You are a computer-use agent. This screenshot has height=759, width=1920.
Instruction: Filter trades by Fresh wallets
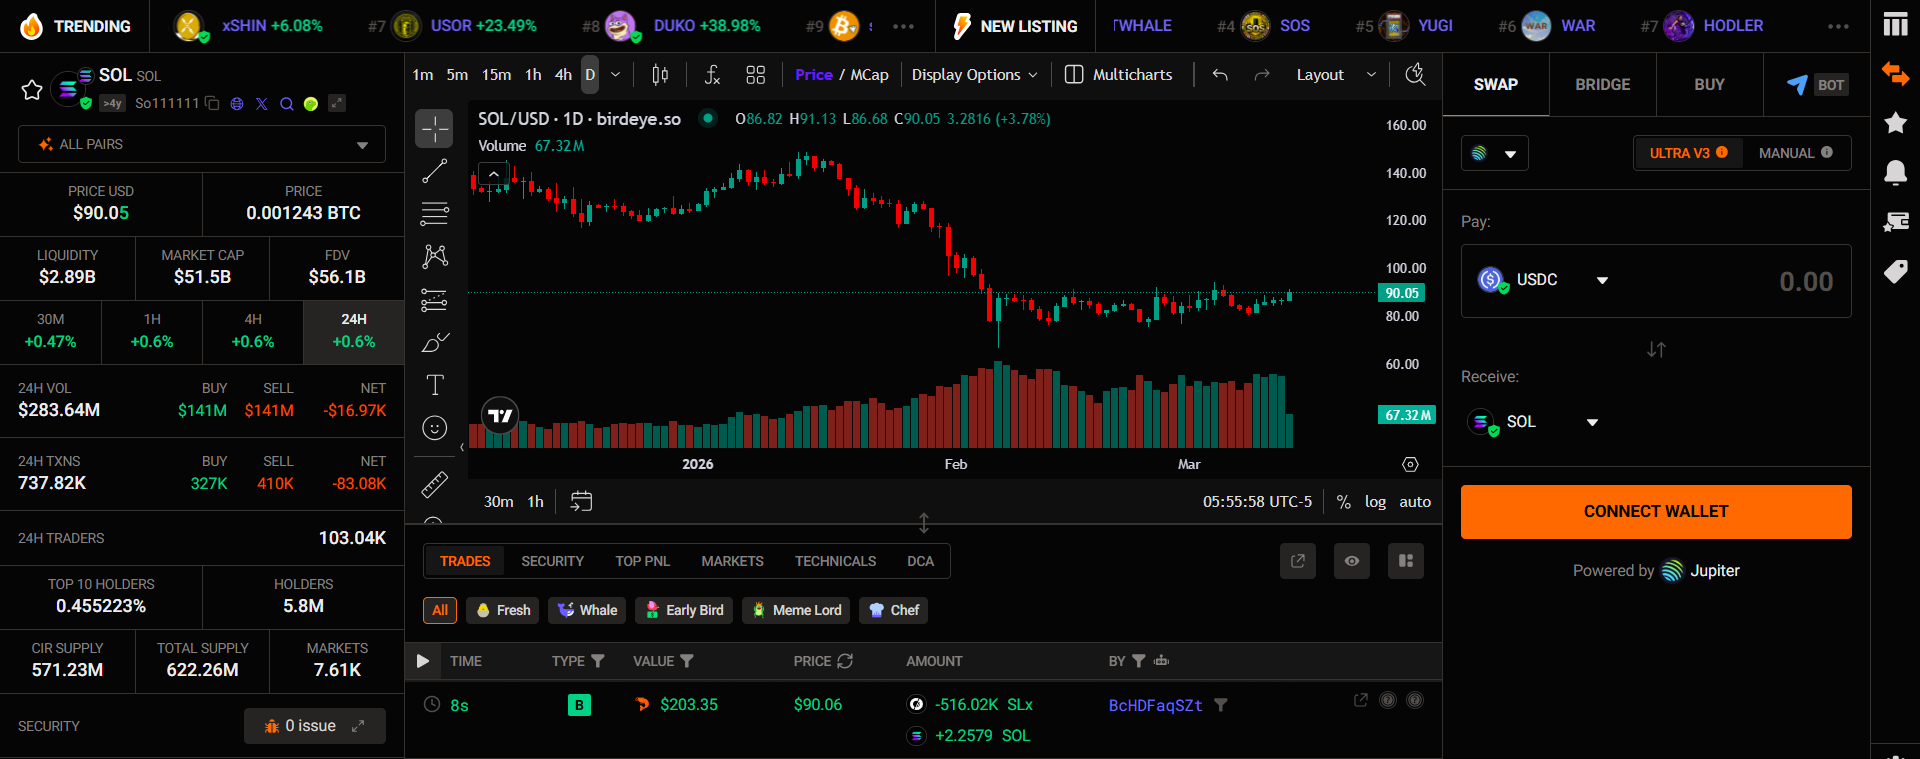click(x=503, y=610)
